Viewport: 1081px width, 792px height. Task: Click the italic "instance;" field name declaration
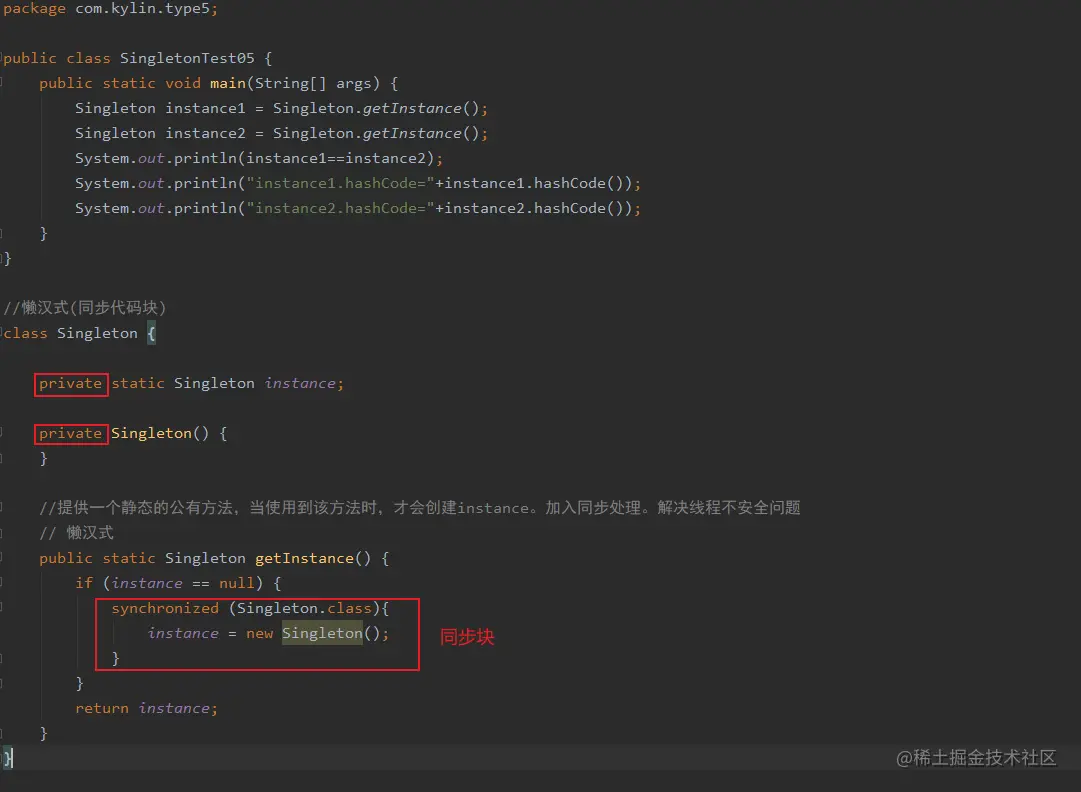click(x=304, y=383)
